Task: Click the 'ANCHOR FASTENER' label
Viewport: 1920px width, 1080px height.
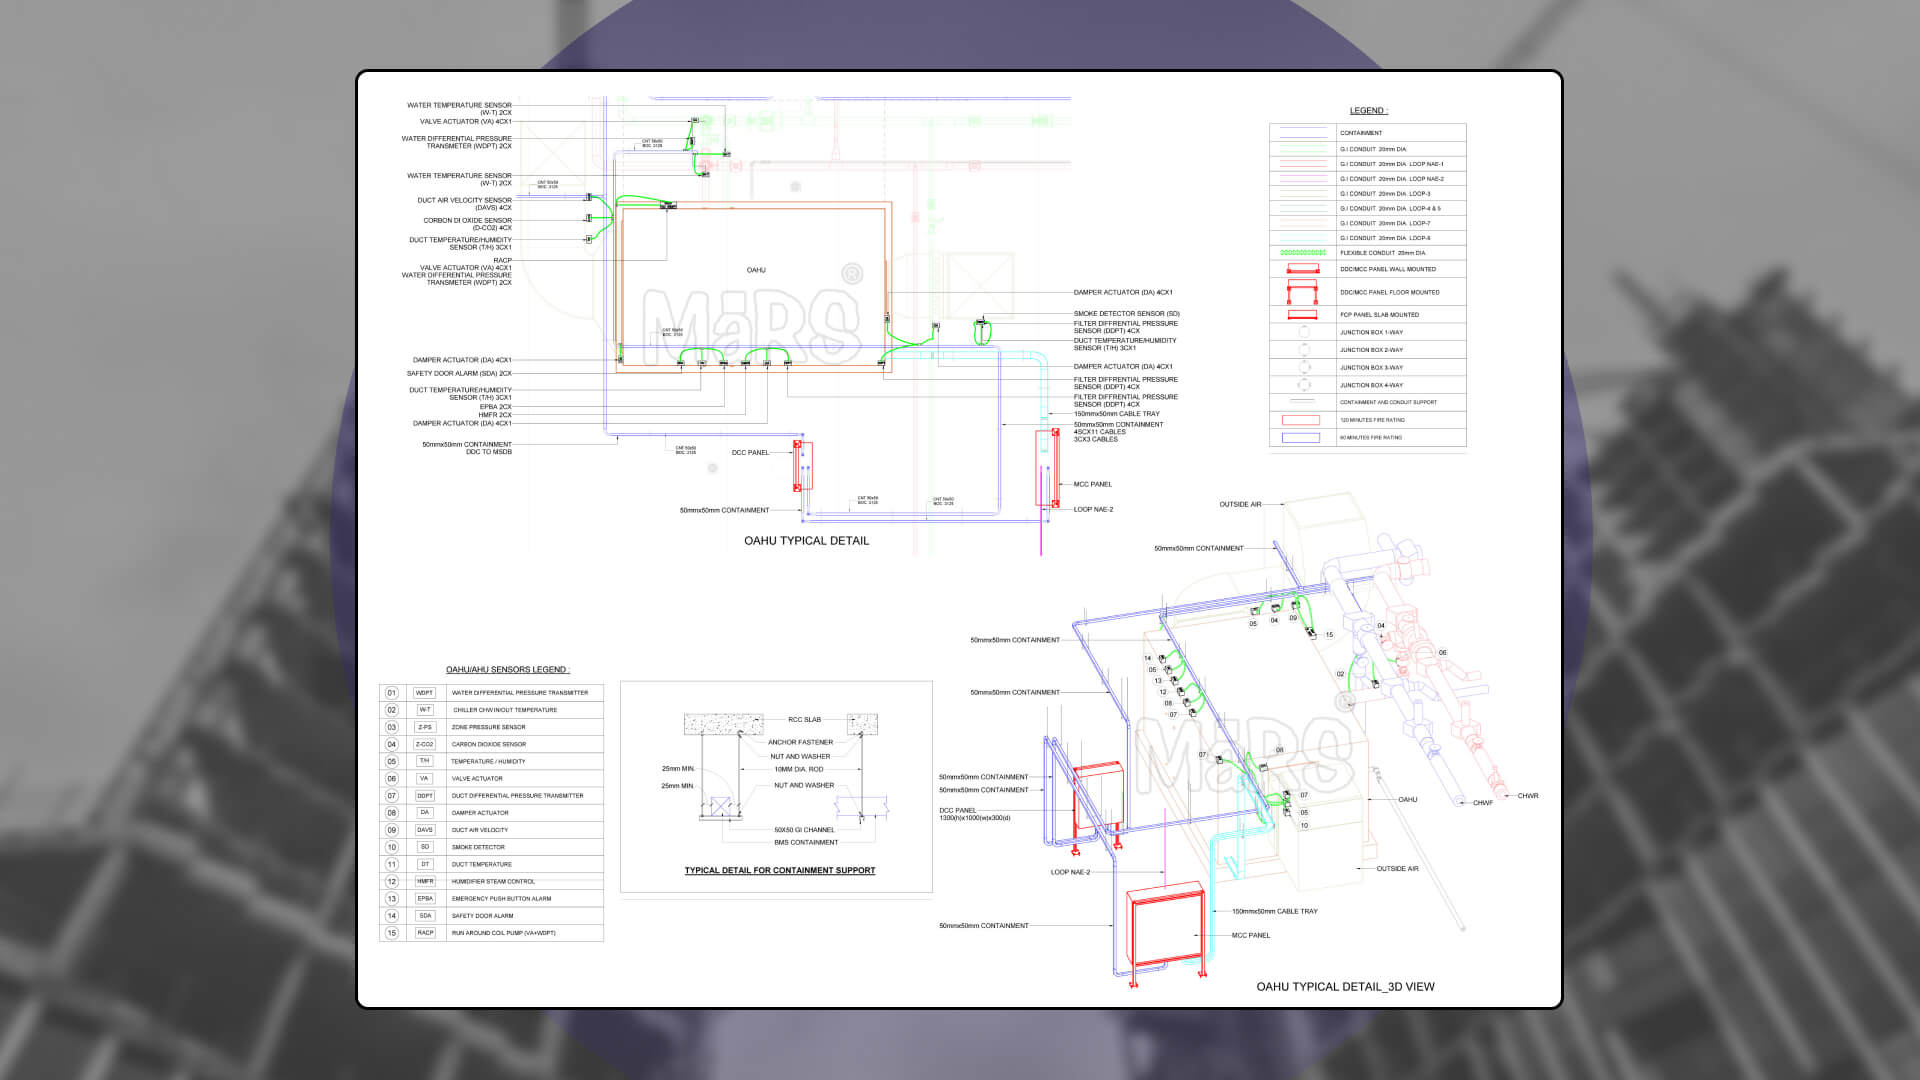Action: [800, 743]
